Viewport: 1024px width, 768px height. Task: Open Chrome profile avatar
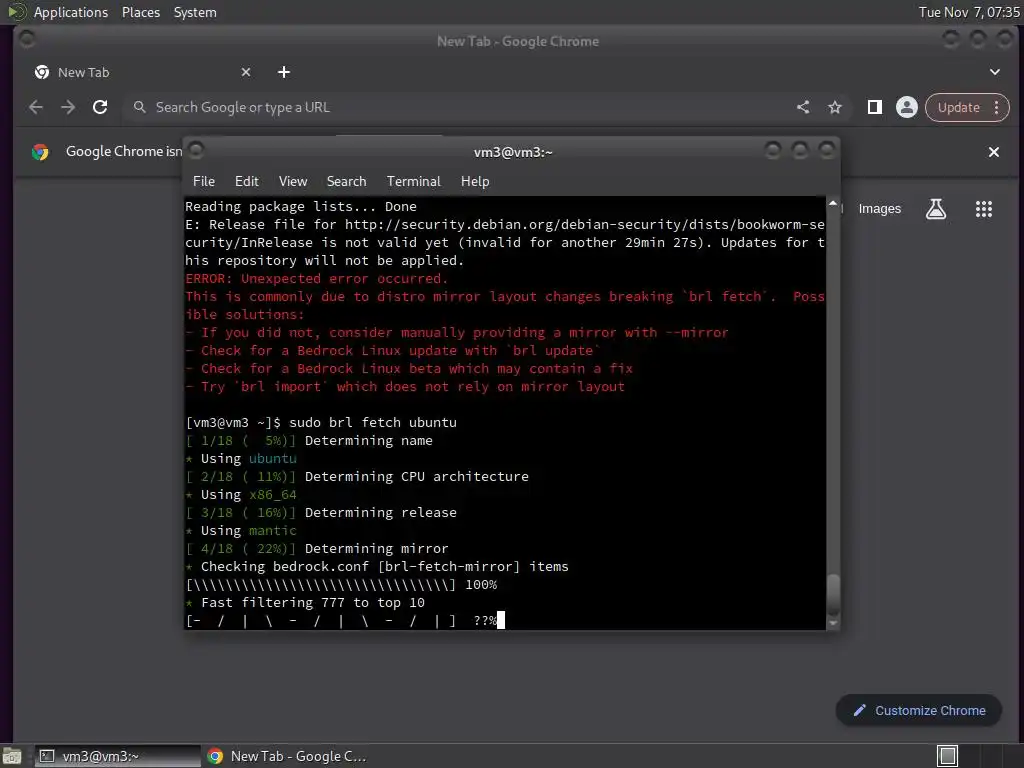tap(906, 107)
